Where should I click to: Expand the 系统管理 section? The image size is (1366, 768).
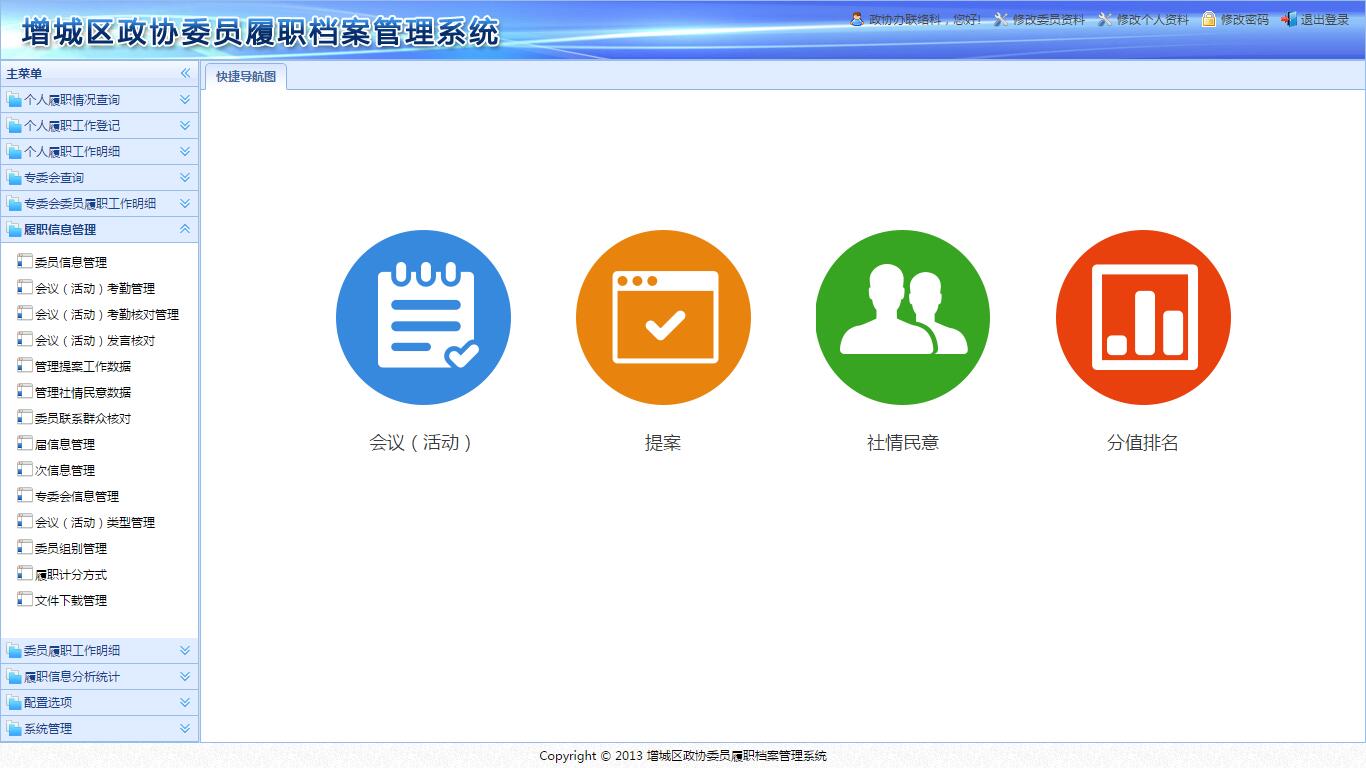(x=100, y=728)
